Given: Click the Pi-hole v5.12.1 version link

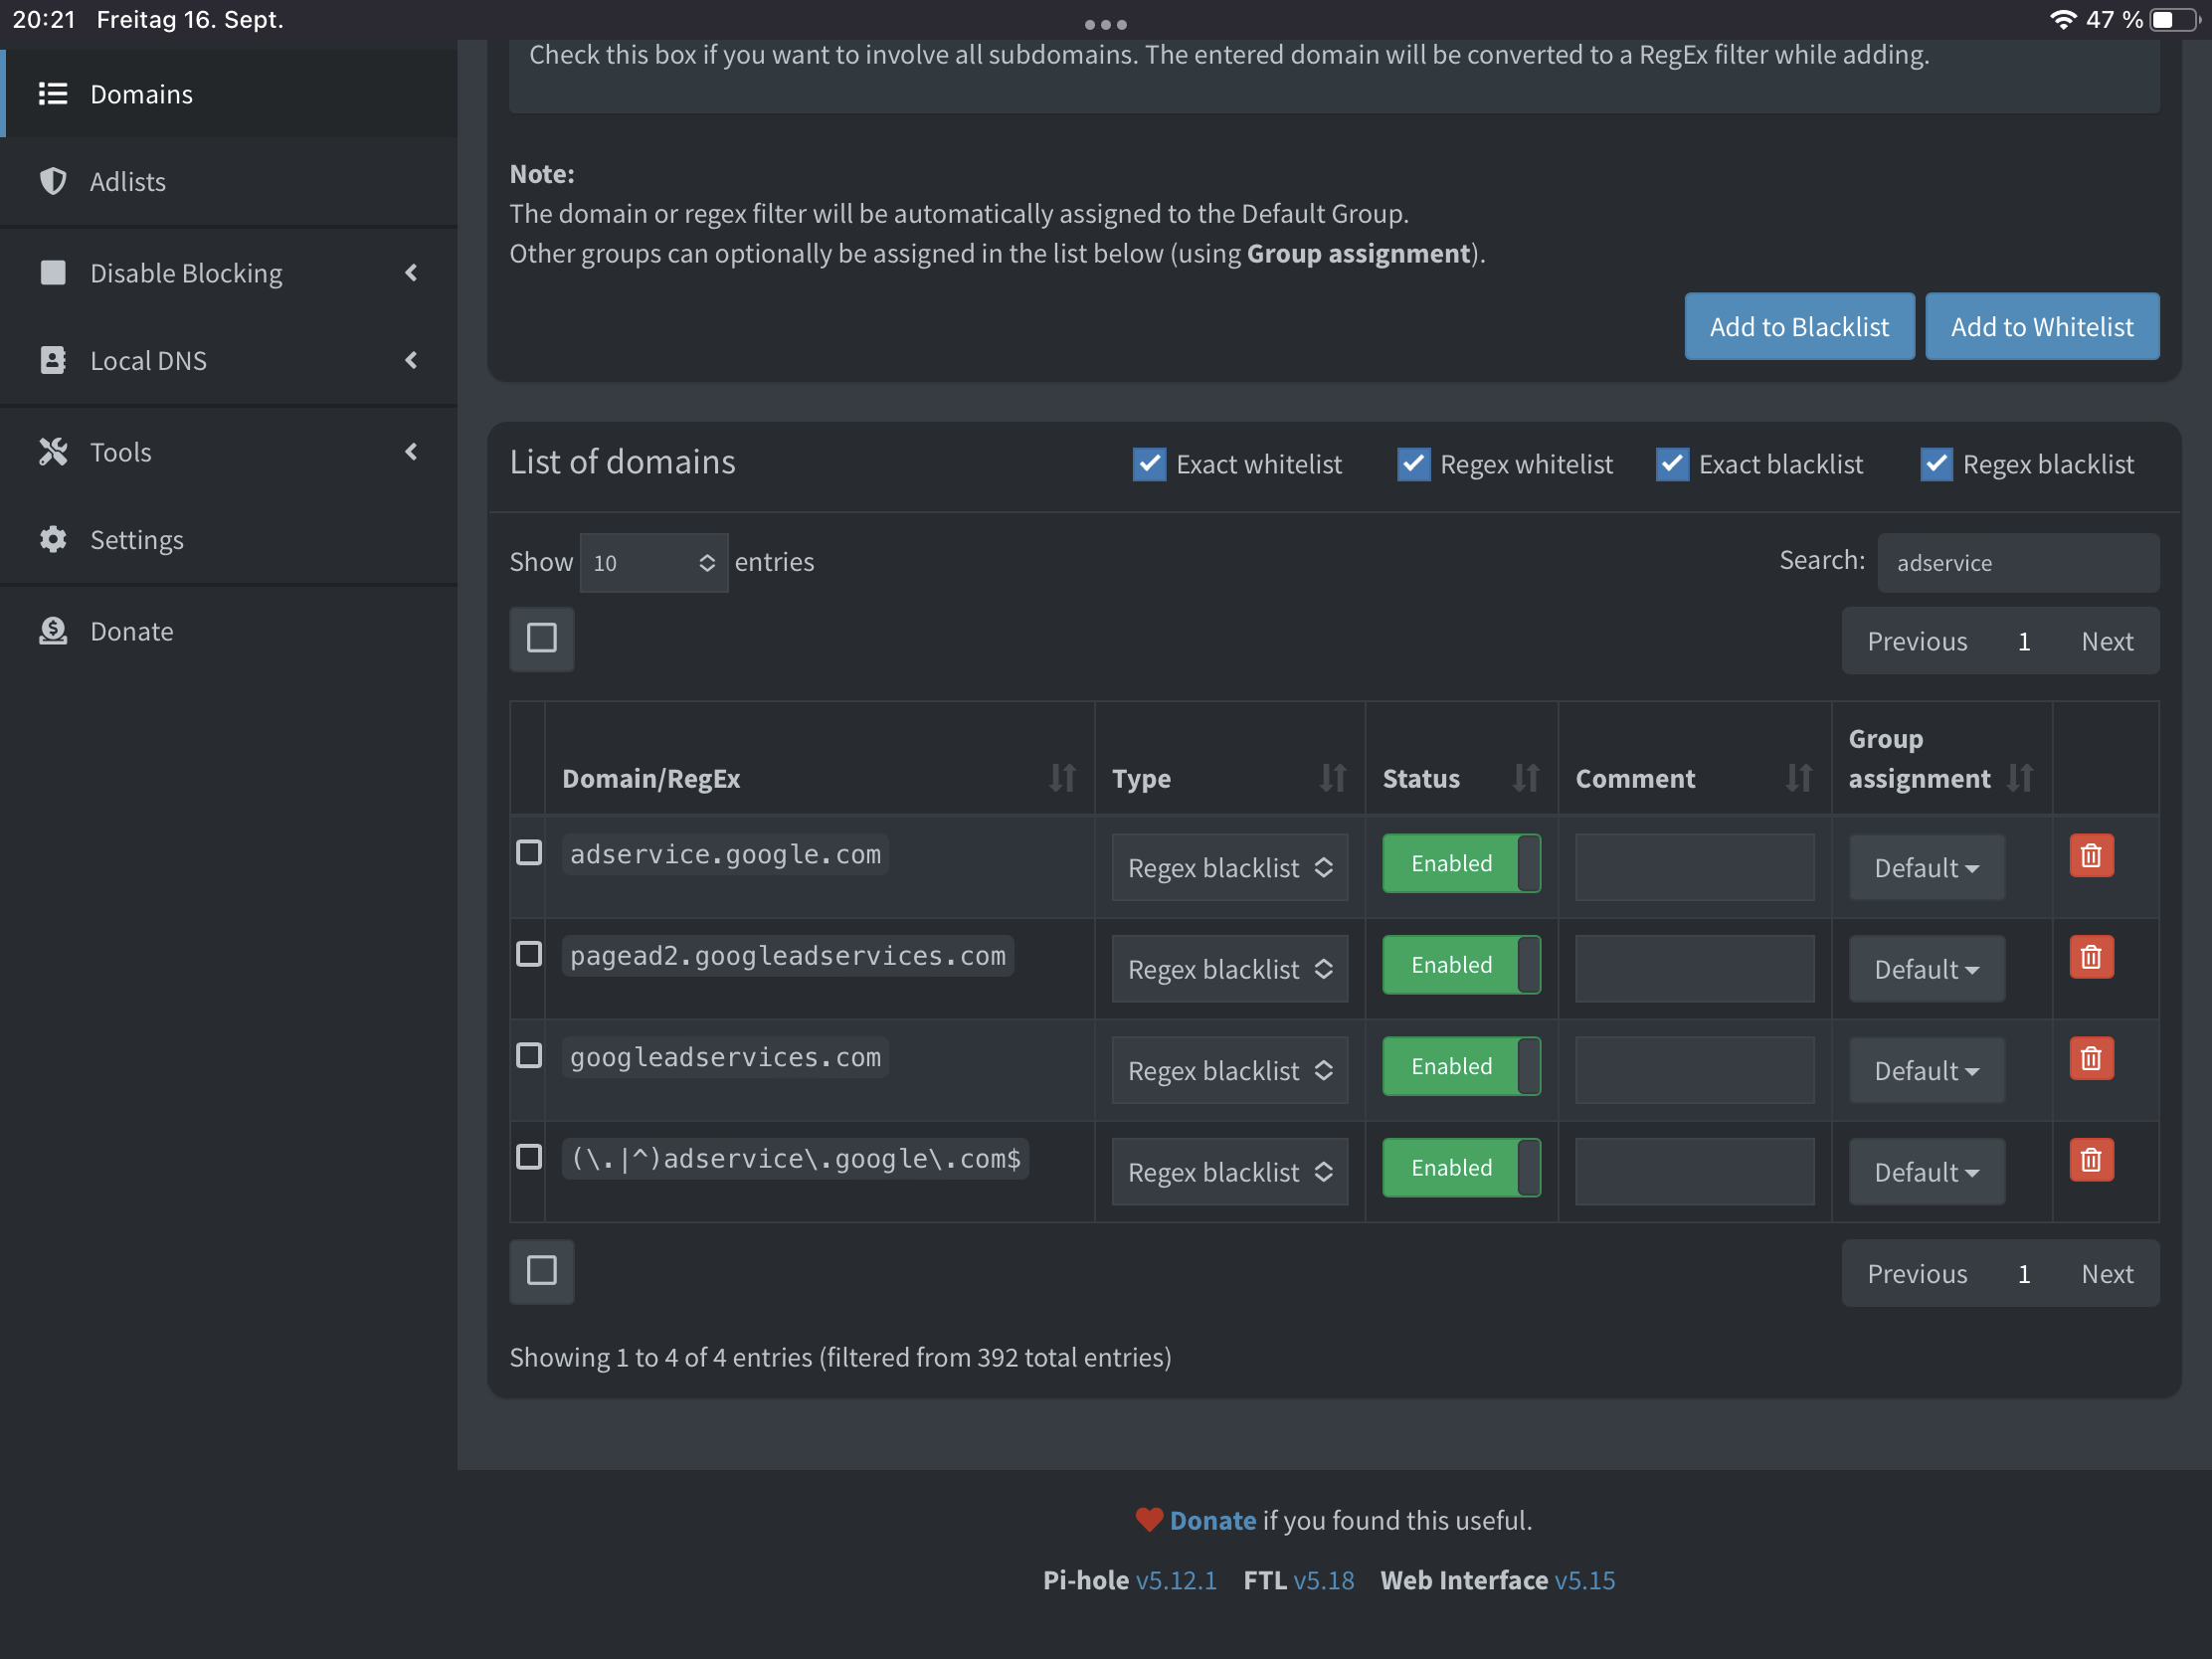Looking at the screenshot, I should 1175,1580.
